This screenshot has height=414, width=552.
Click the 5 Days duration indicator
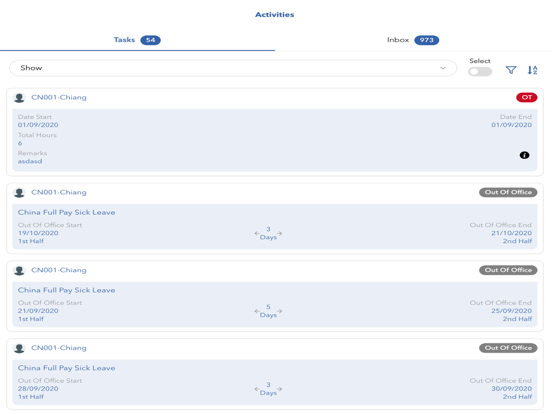click(x=268, y=311)
